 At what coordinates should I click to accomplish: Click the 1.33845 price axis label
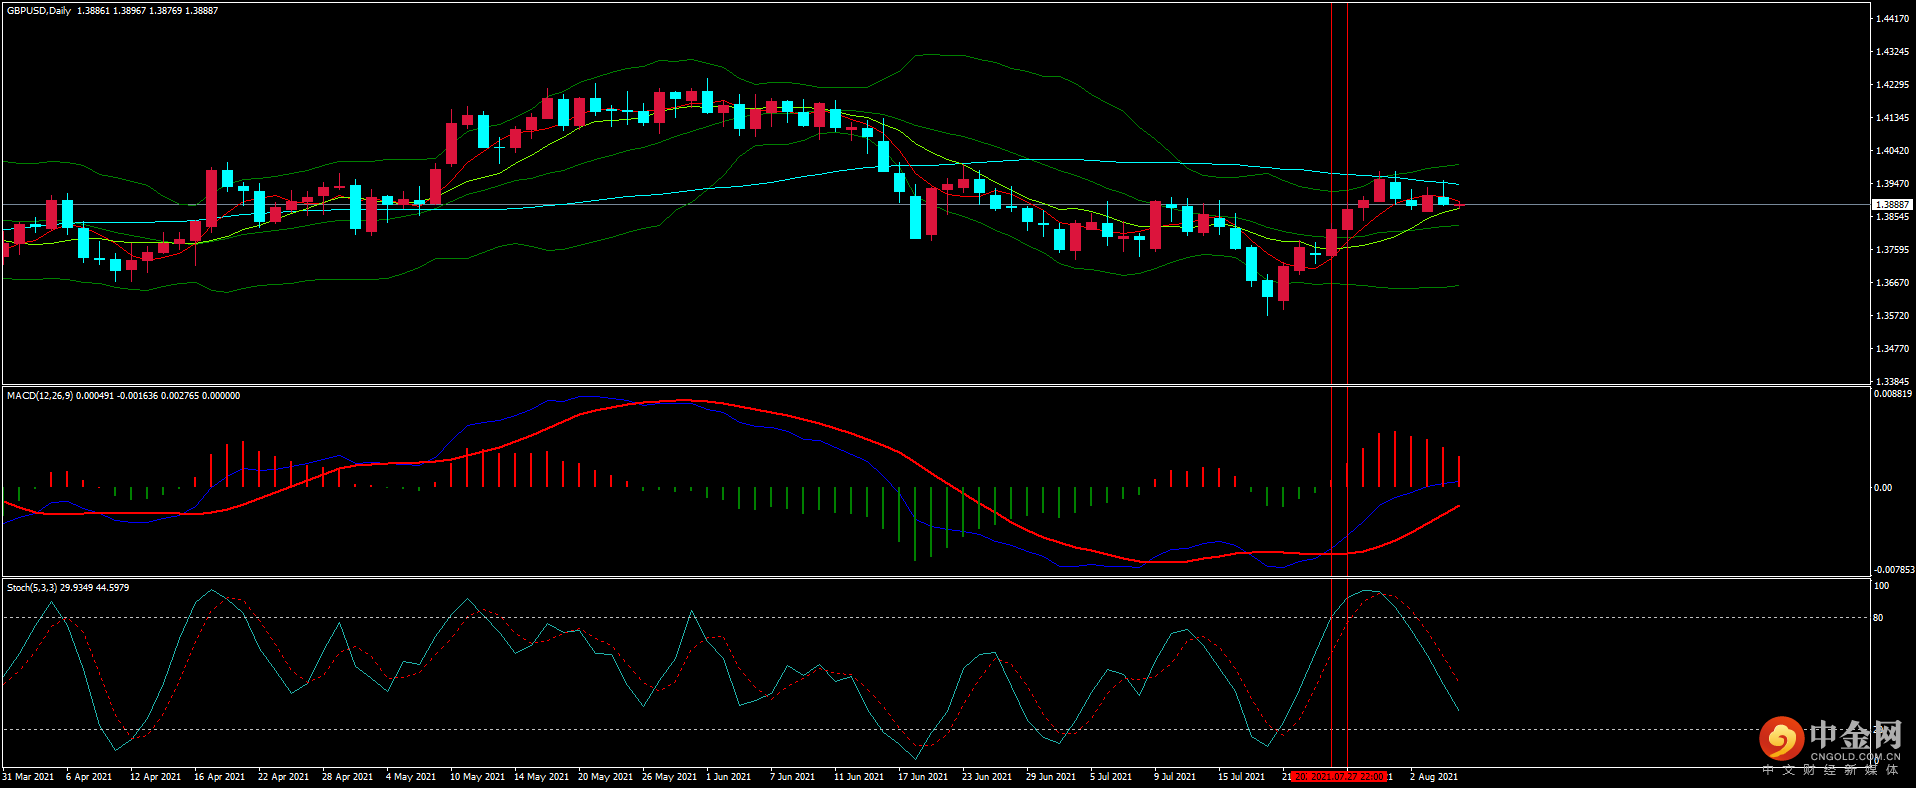[x=1892, y=382]
